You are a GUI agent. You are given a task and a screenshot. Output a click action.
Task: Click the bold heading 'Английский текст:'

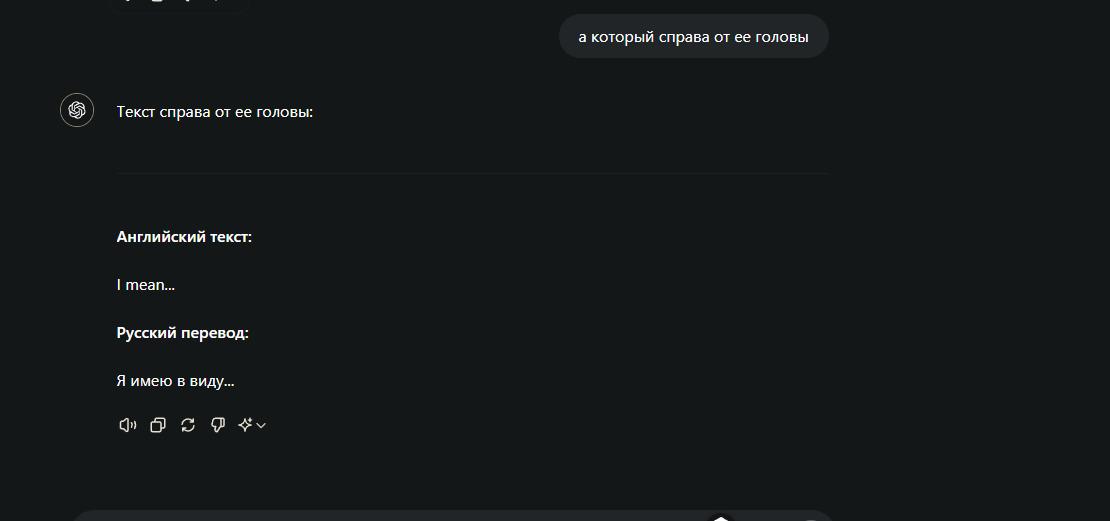[184, 237]
